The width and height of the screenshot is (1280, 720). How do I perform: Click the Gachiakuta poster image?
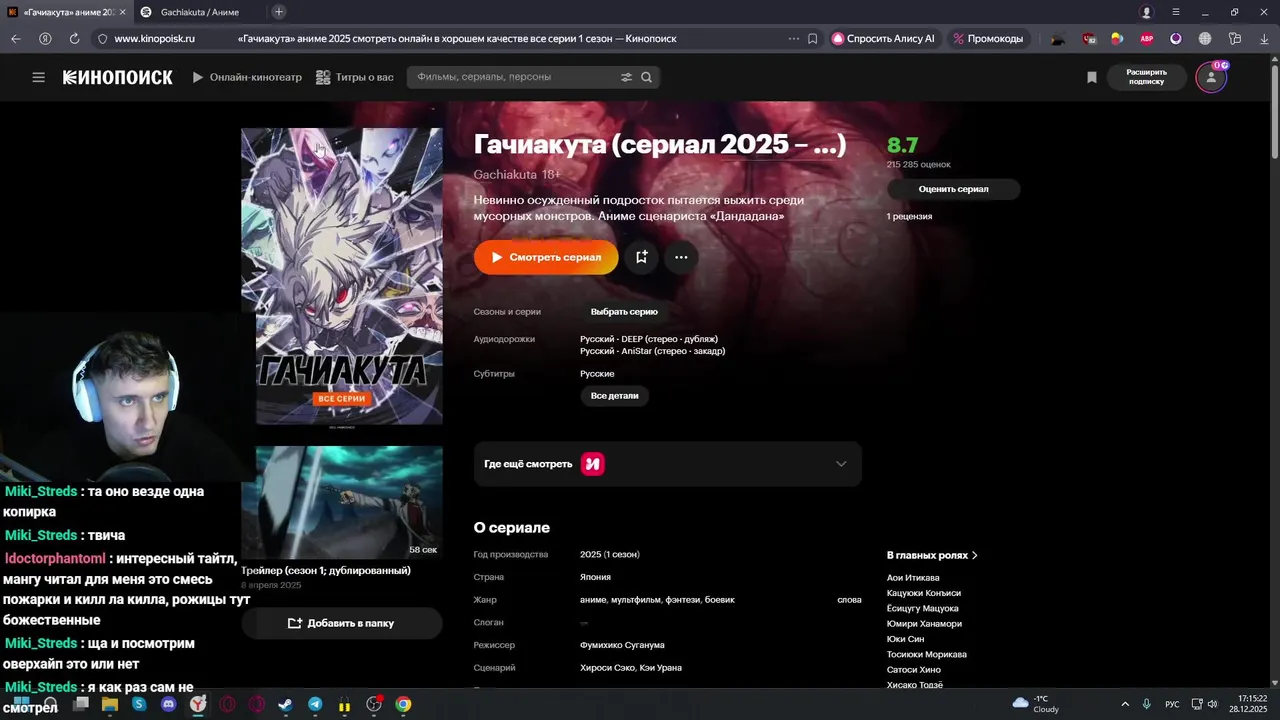[x=341, y=276]
